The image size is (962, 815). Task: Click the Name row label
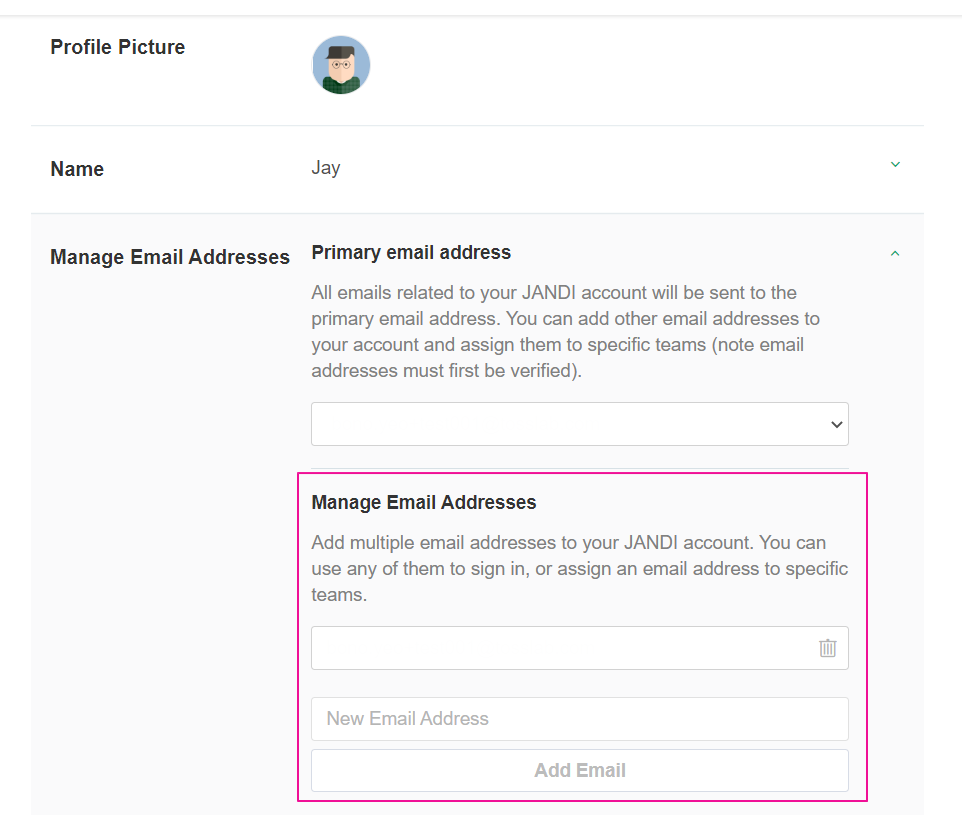[77, 169]
